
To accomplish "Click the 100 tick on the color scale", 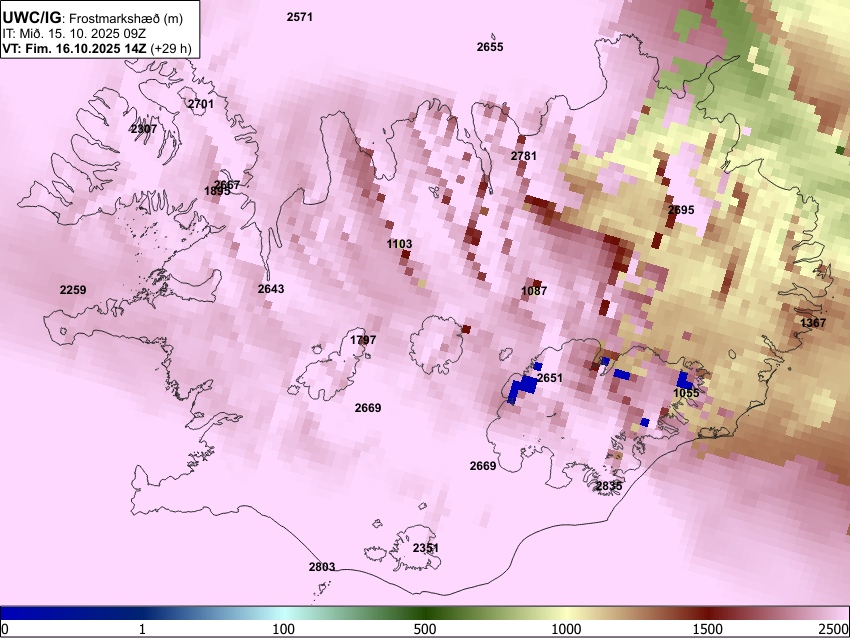I will coord(283,629).
